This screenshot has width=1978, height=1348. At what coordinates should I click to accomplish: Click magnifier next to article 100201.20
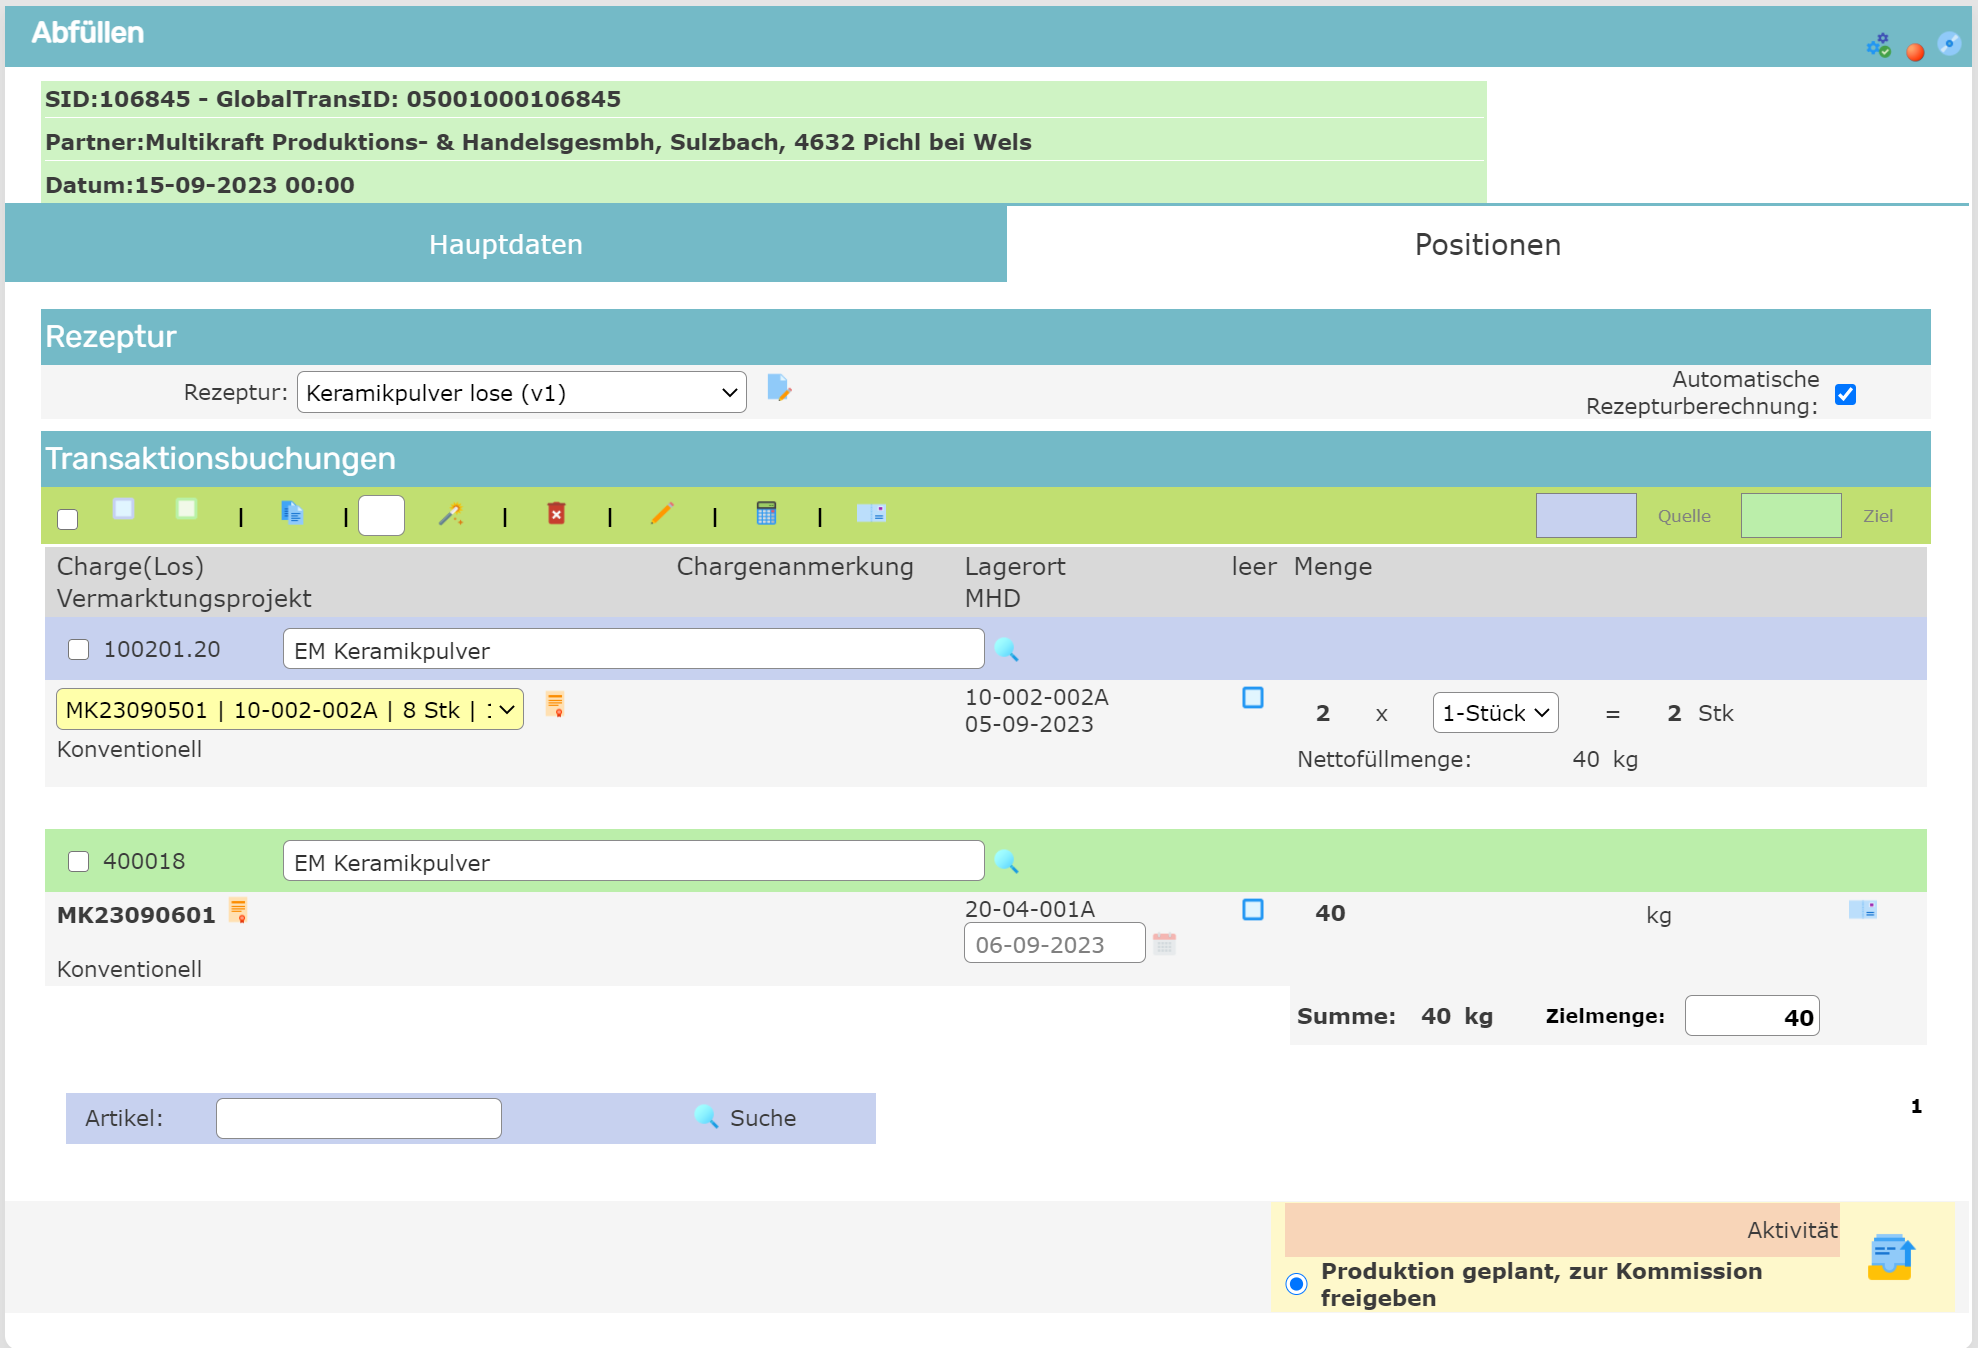[1006, 650]
